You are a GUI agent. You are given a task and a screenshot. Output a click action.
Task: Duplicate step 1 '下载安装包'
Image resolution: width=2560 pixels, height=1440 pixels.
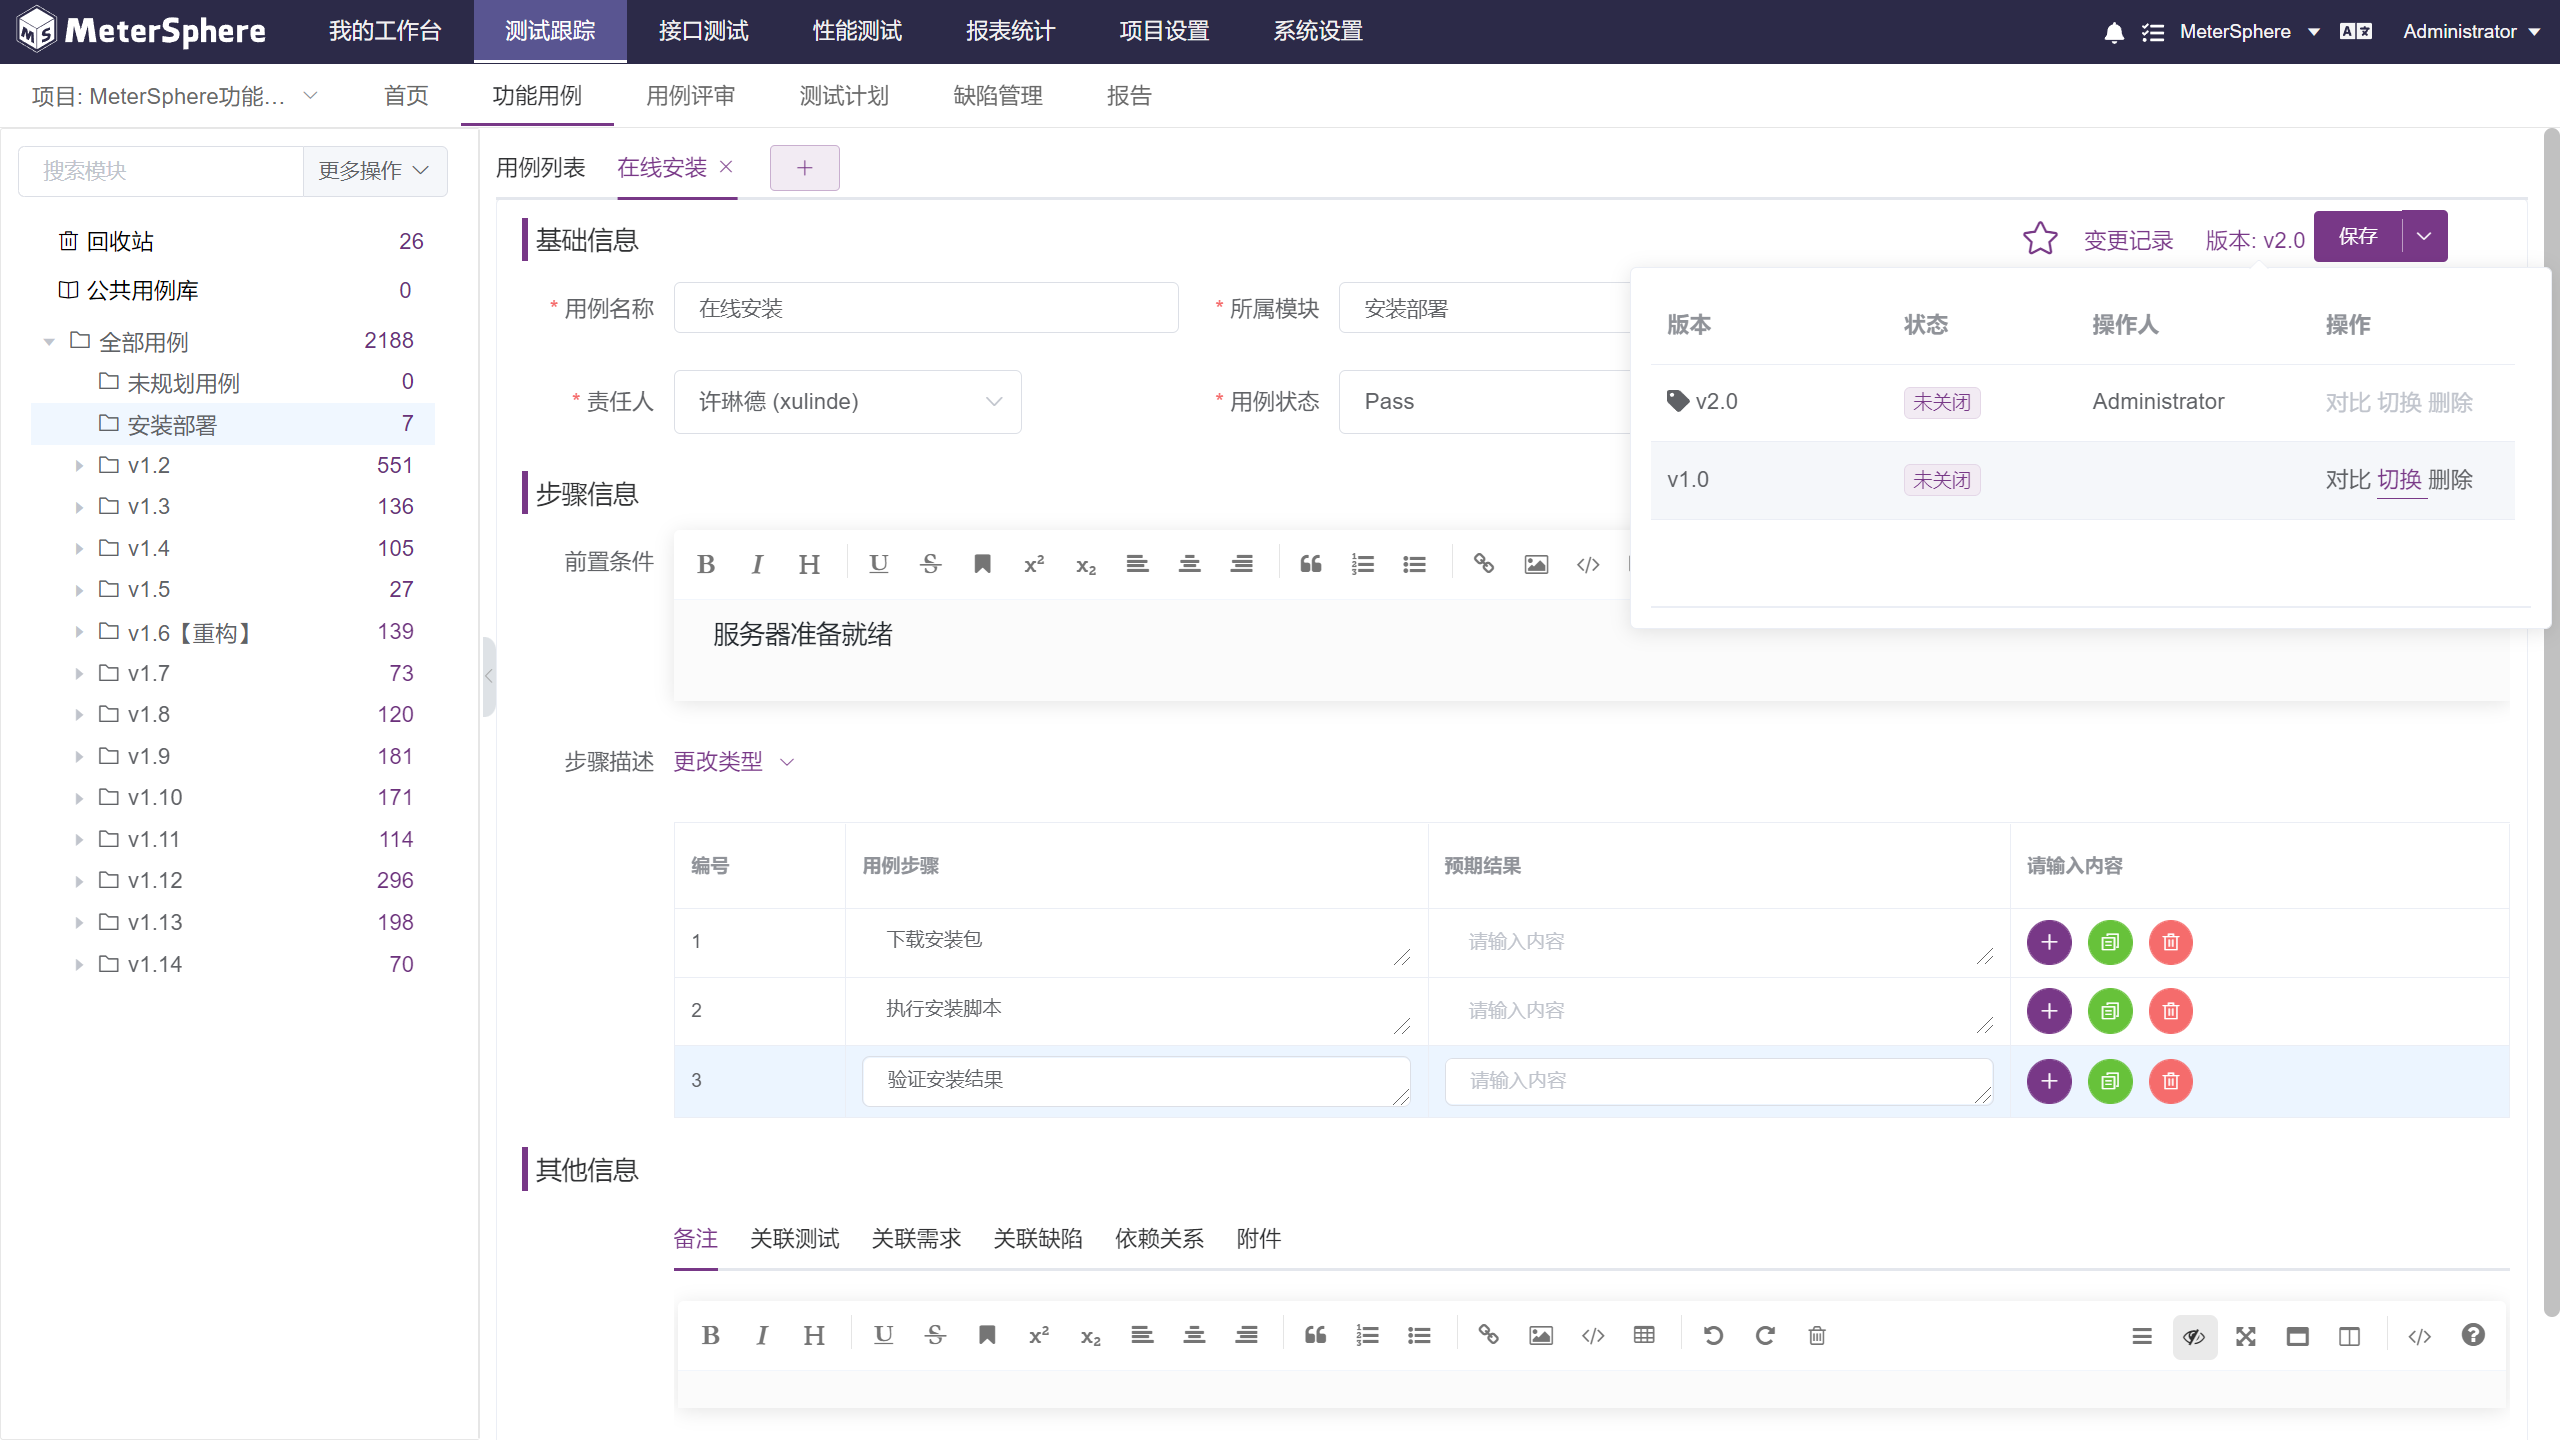tap(2110, 941)
